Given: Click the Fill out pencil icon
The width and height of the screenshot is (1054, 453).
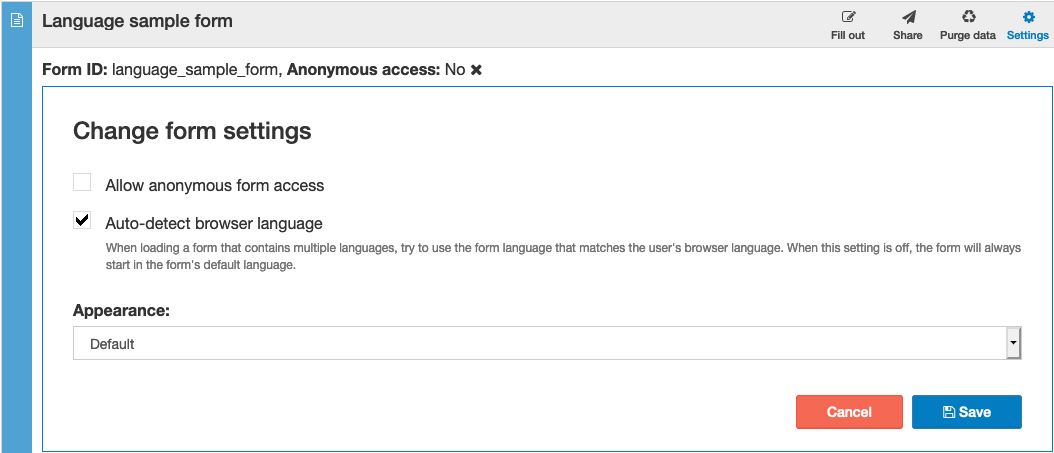Looking at the screenshot, I should pyautogui.click(x=848, y=17).
